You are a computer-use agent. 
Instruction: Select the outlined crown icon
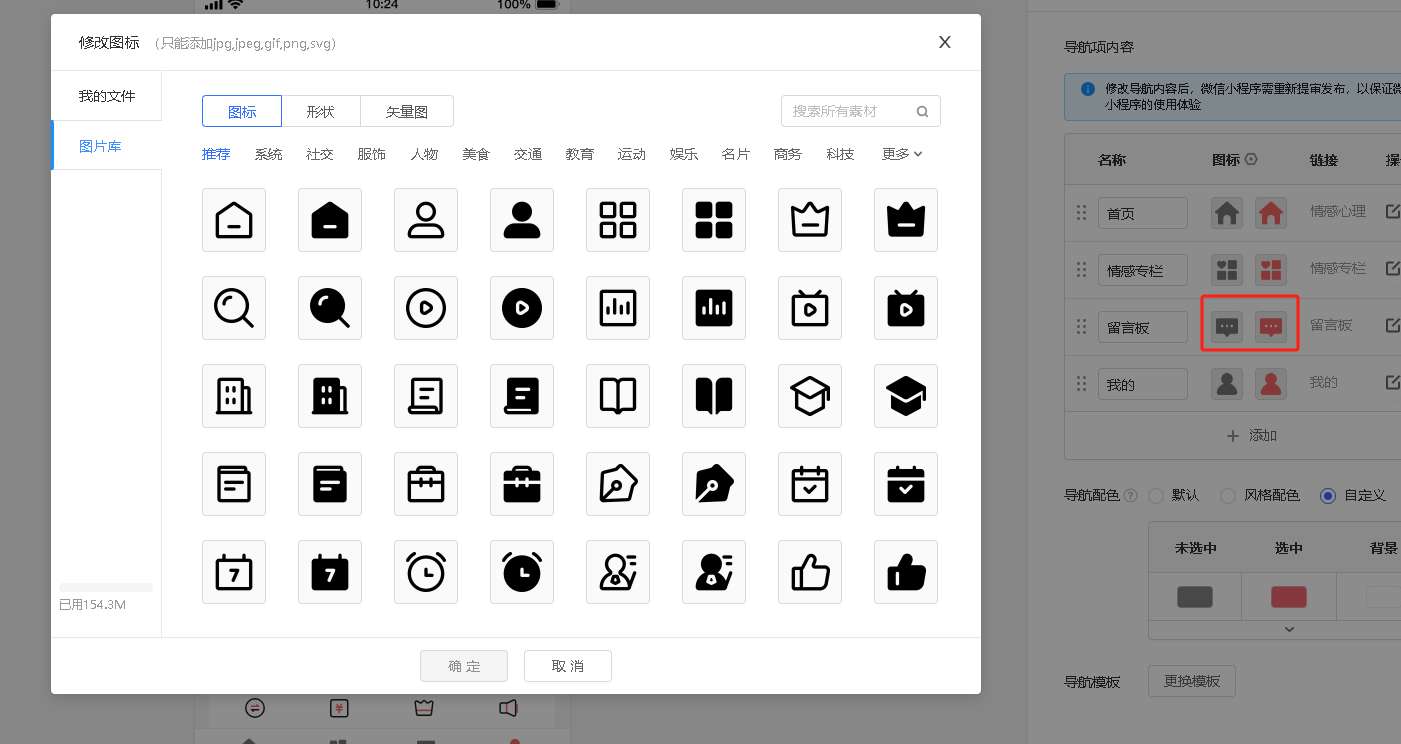coord(810,220)
